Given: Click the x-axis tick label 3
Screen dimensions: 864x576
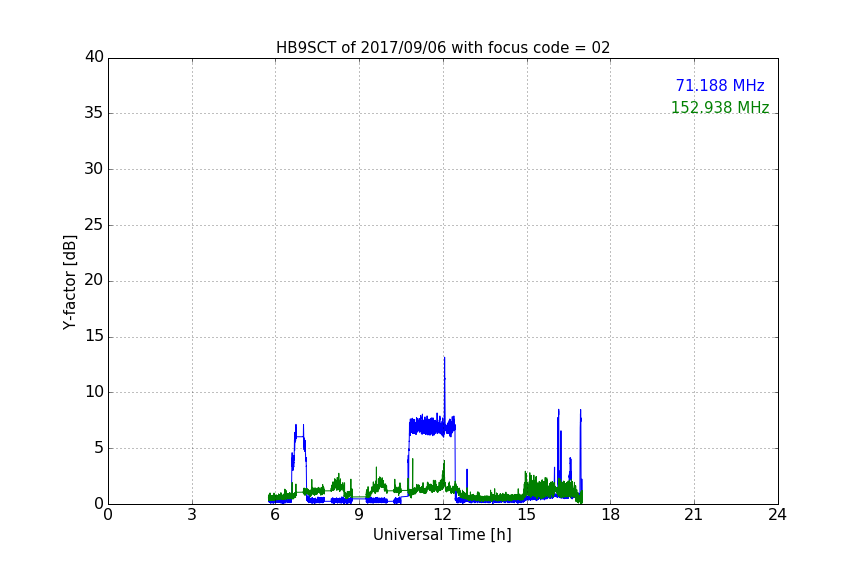Looking at the screenshot, I should pos(192,515).
